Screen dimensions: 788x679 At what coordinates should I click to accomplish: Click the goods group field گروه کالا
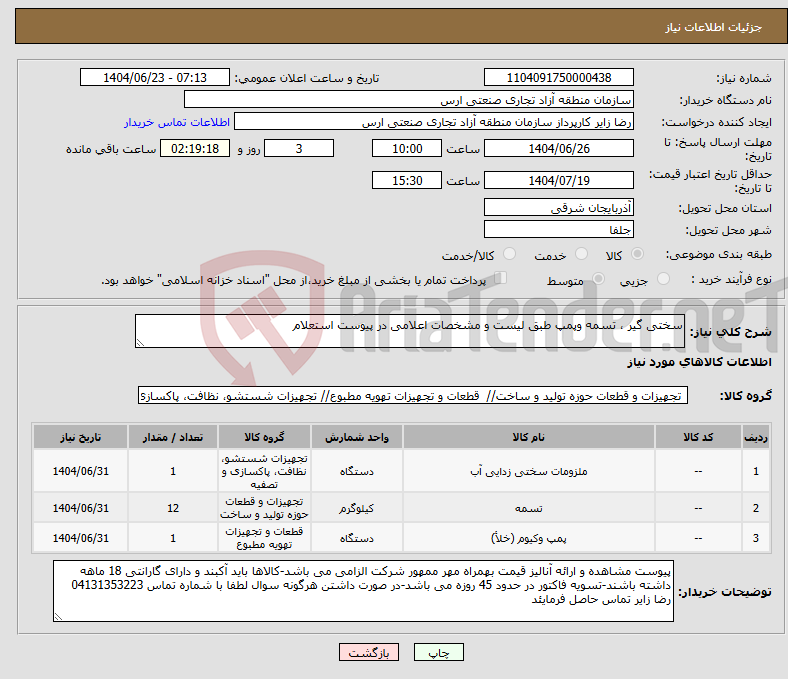pyautogui.click(x=413, y=395)
